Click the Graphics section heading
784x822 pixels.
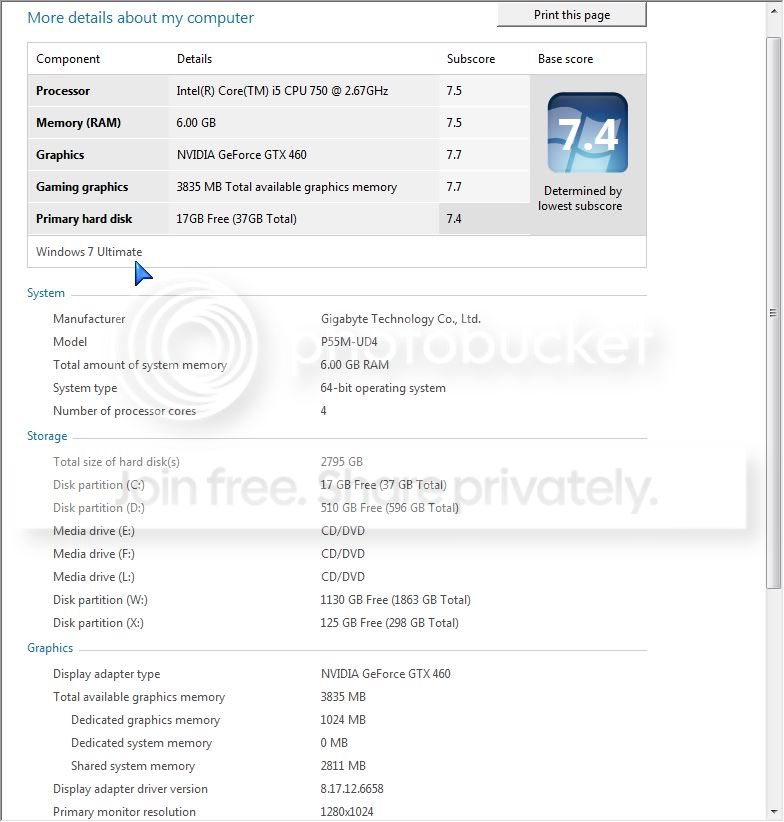pyautogui.click(x=50, y=648)
